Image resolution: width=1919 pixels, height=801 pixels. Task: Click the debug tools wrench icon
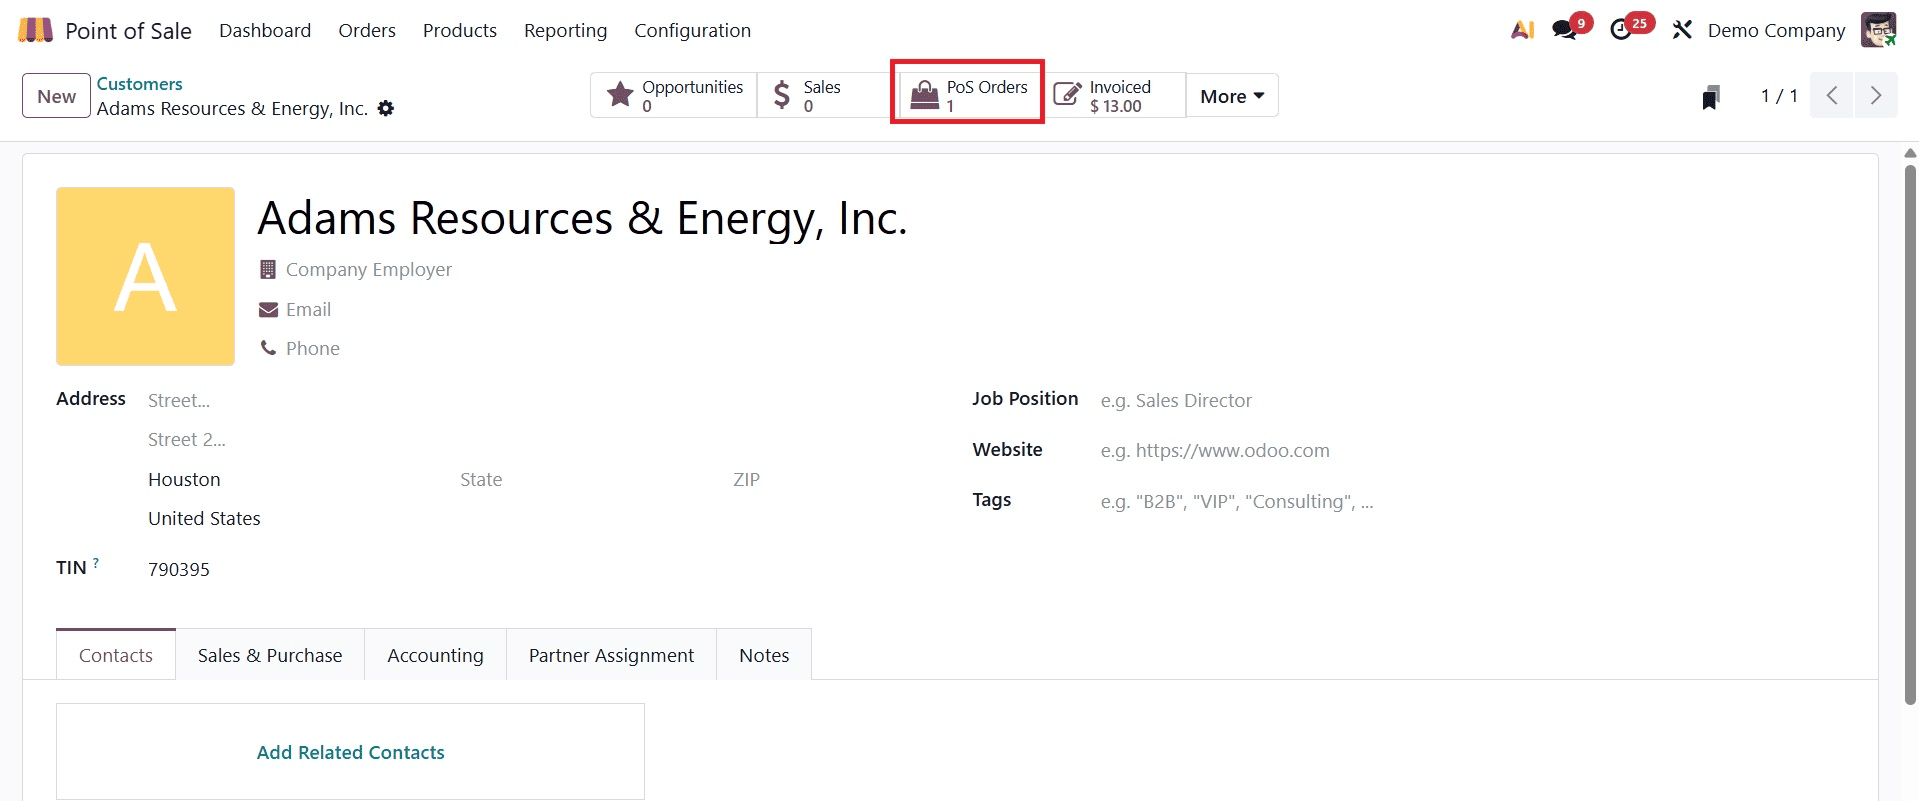1682,30
